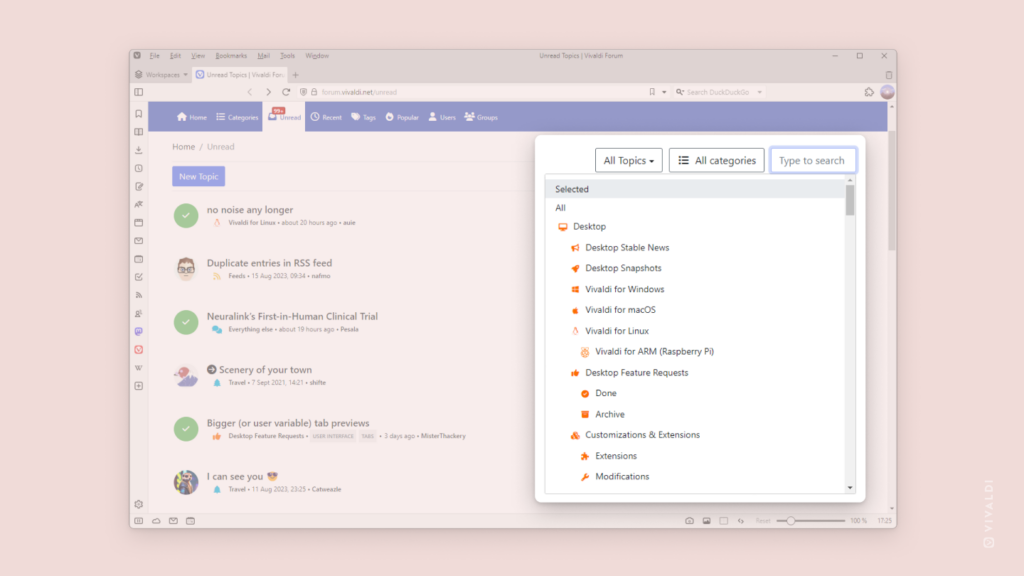Open the Workspaces dropdown
The height and width of the screenshot is (576, 1024).
(161, 75)
